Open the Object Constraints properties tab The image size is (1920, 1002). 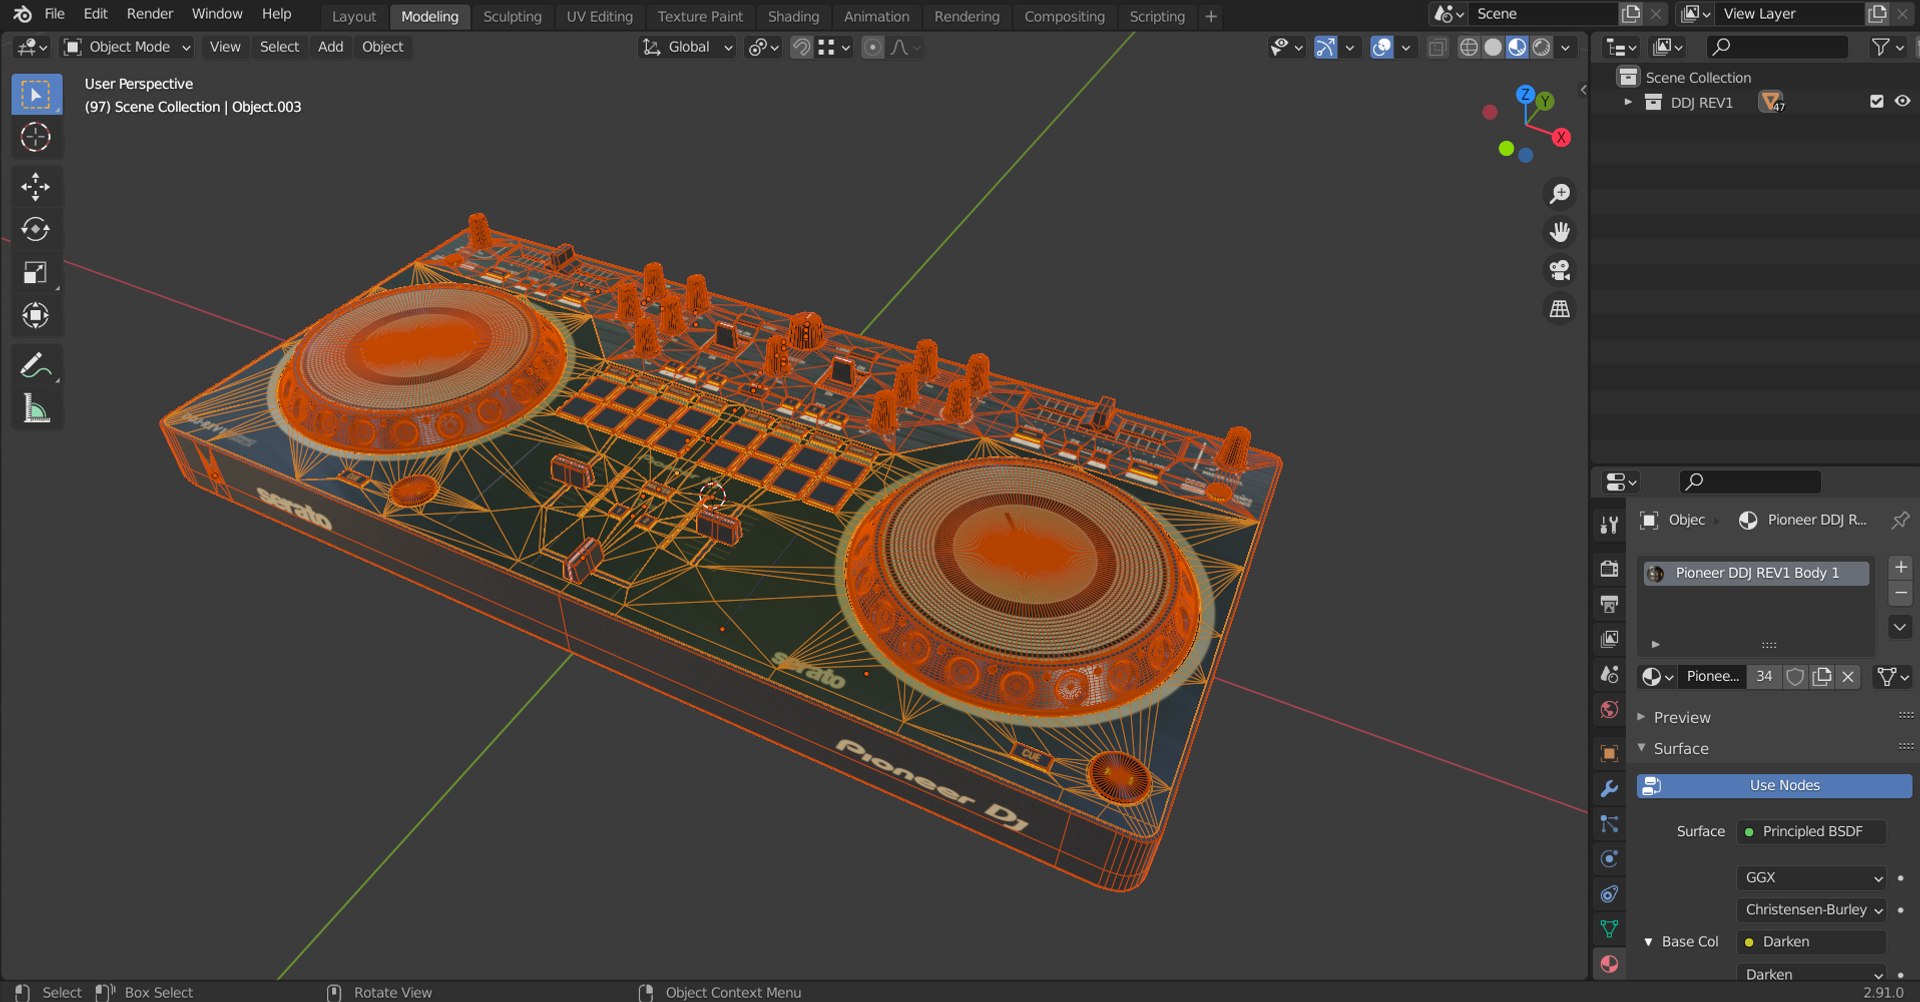point(1609,894)
